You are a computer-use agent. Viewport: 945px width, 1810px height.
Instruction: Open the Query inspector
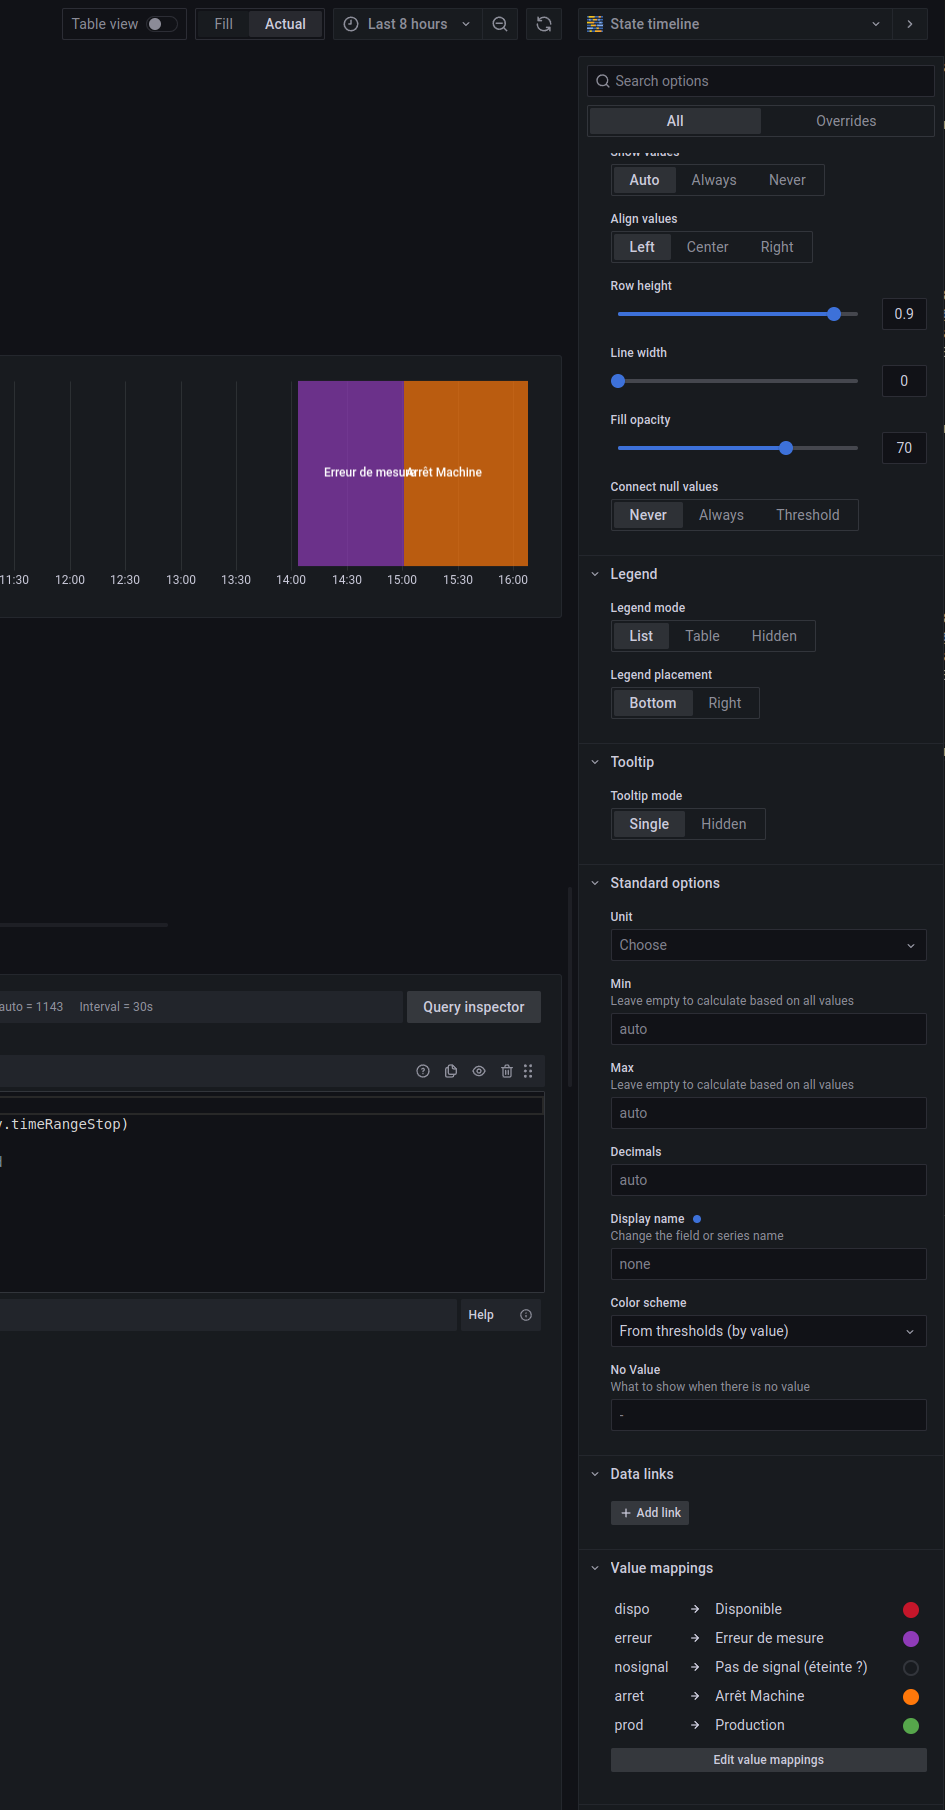point(474,1007)
